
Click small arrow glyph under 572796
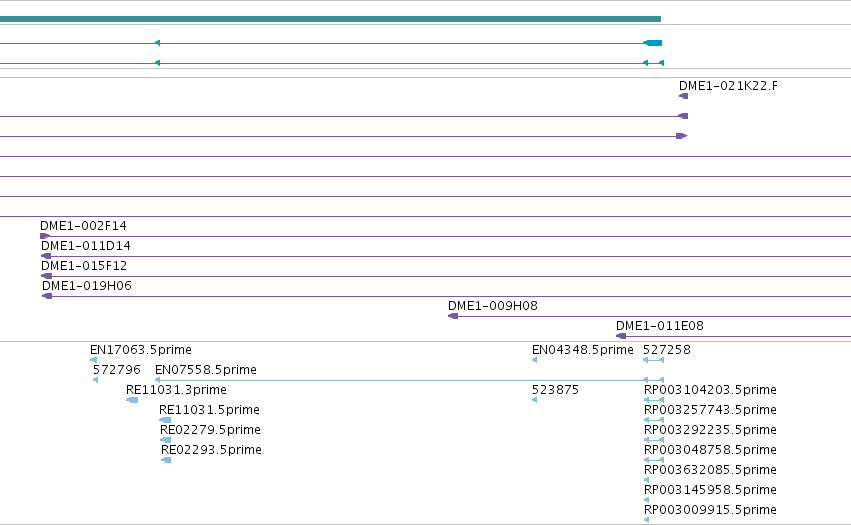[96, 380]
